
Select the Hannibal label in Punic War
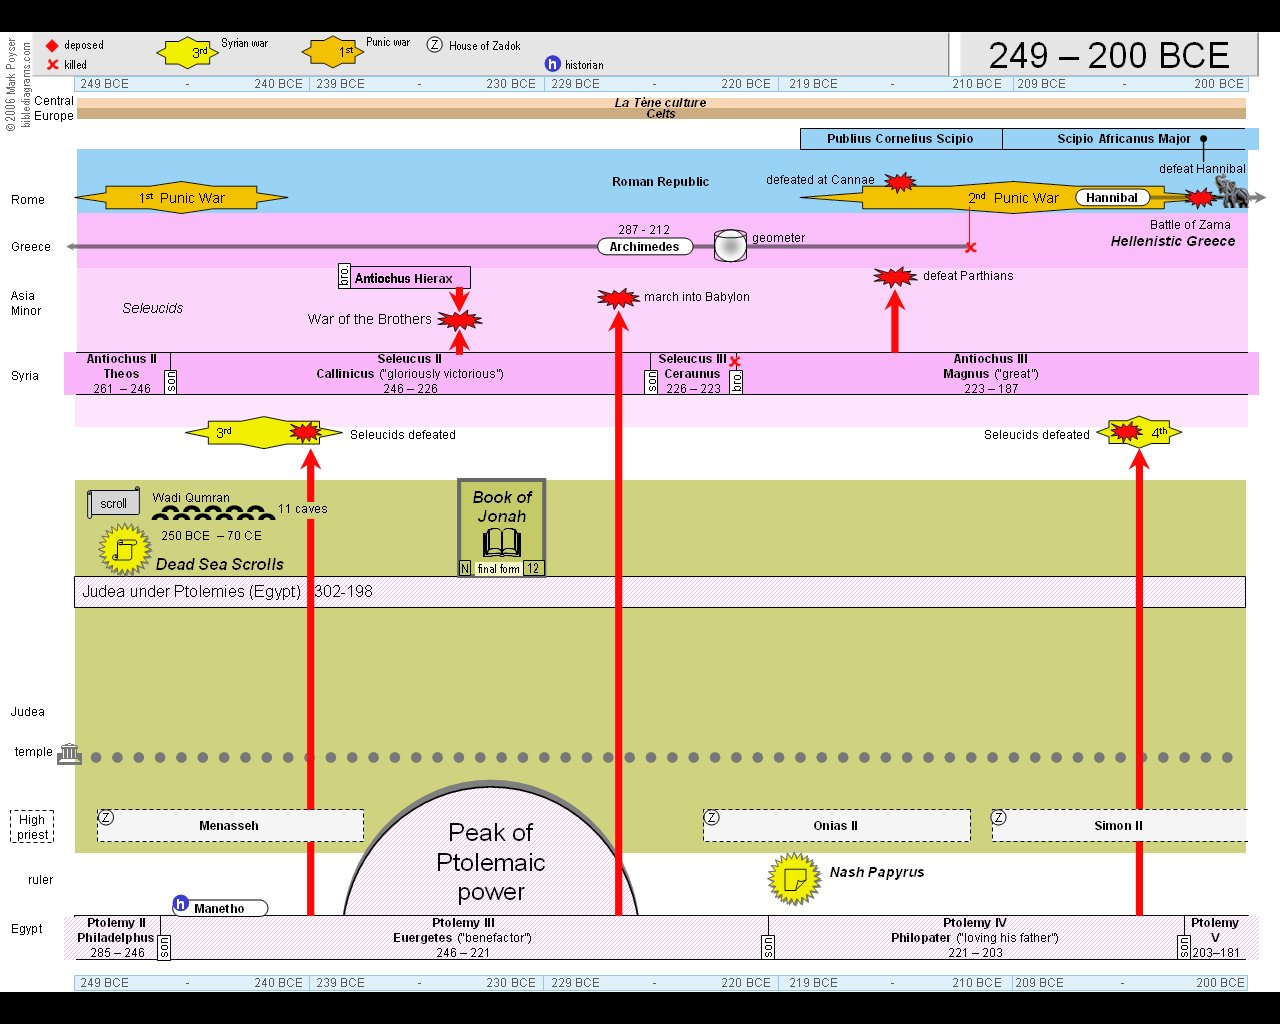(x=1111, y=198)
